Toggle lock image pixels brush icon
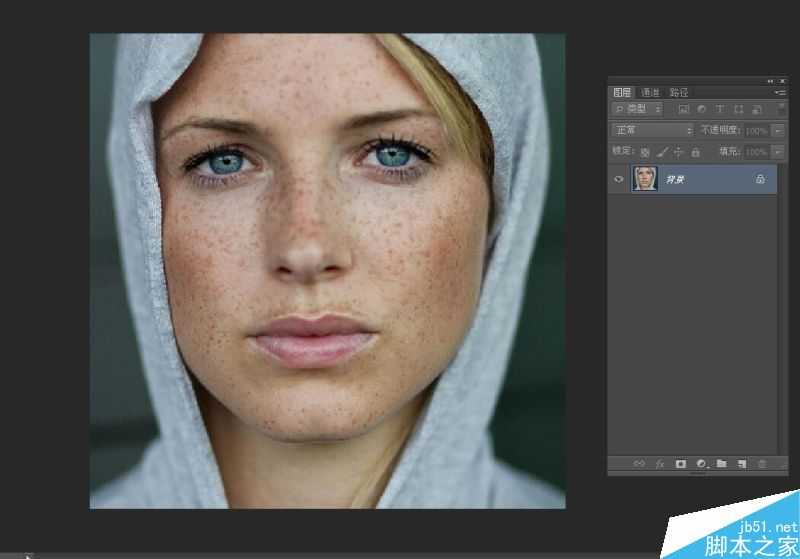Screen dimensions: 800x559 [x=662, y=152]
